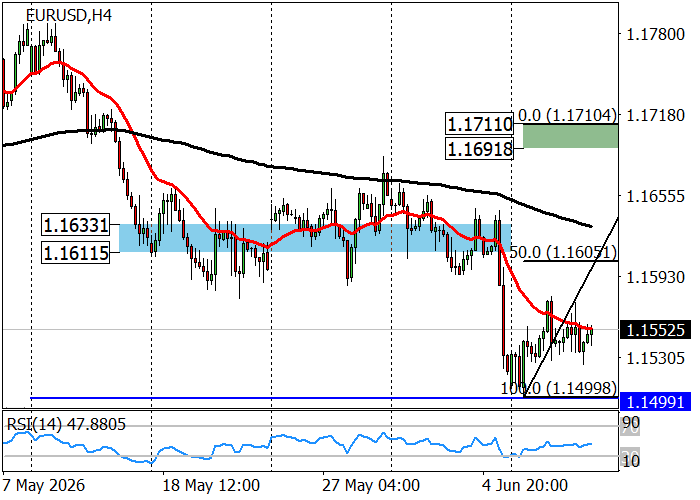
Task: Click the Fibonacci 0.0 (1.17104) level label
Action: 568,115
